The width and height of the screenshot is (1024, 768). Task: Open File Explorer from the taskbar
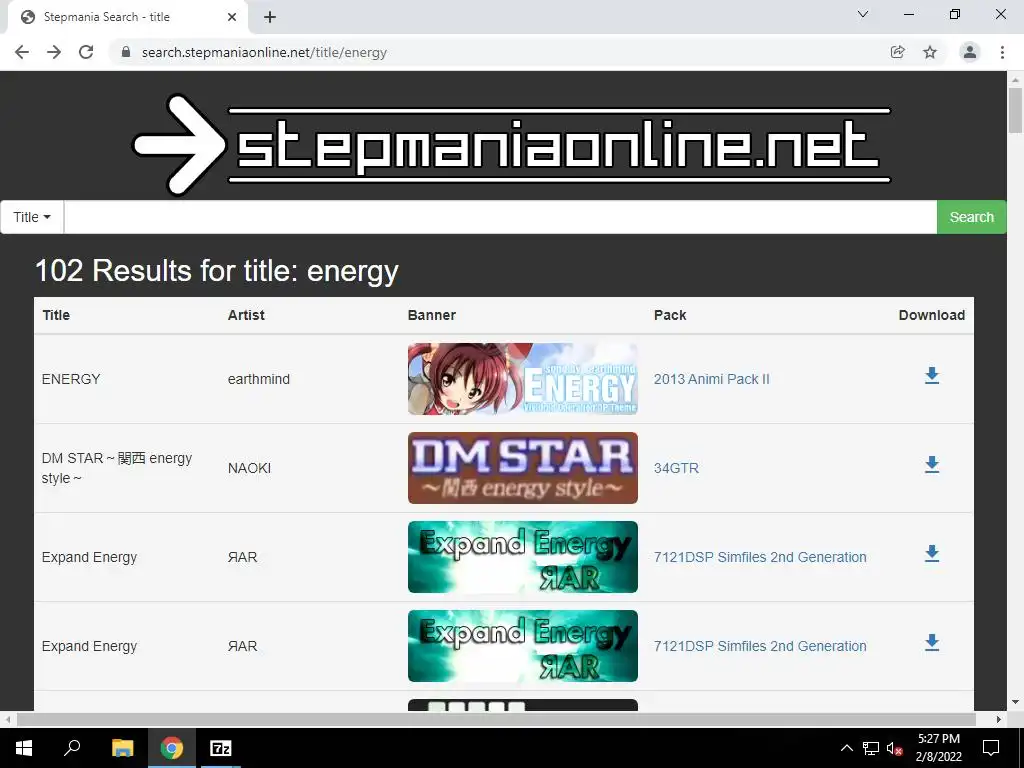pyautogui.click(x=122, y=748)
